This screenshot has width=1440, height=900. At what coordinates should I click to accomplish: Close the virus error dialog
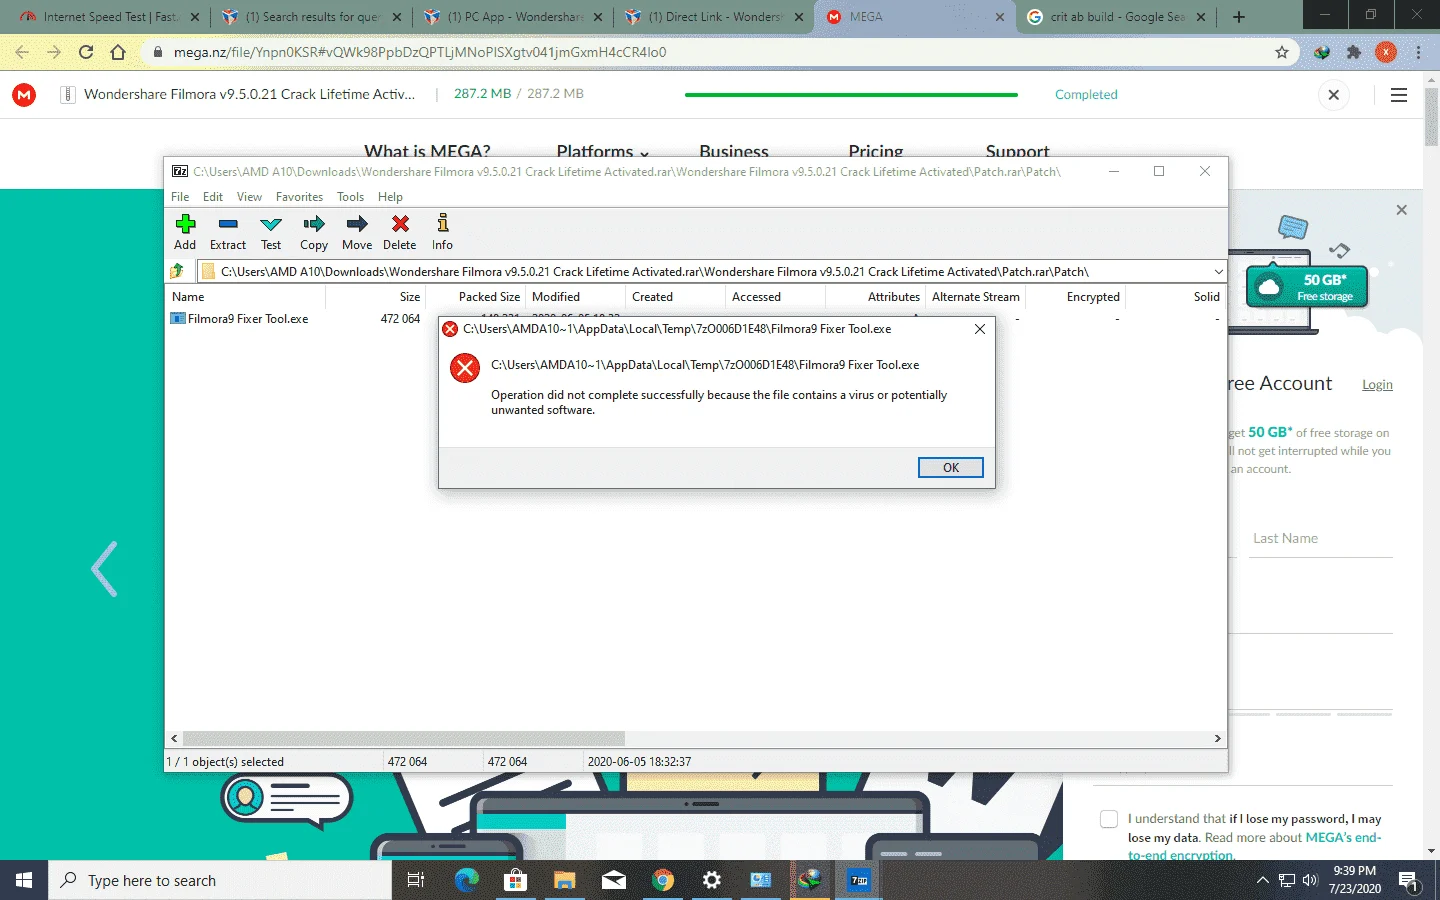[x=980, y=329]
